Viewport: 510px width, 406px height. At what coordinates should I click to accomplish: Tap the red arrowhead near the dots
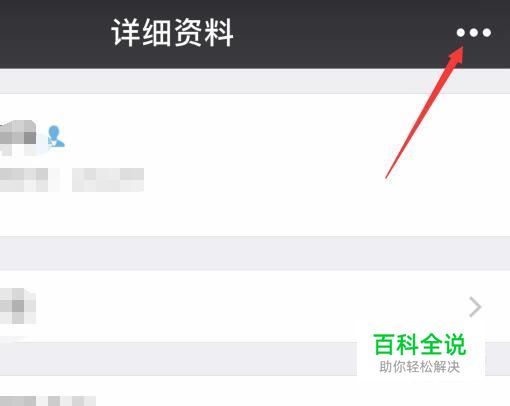[456, 54]
